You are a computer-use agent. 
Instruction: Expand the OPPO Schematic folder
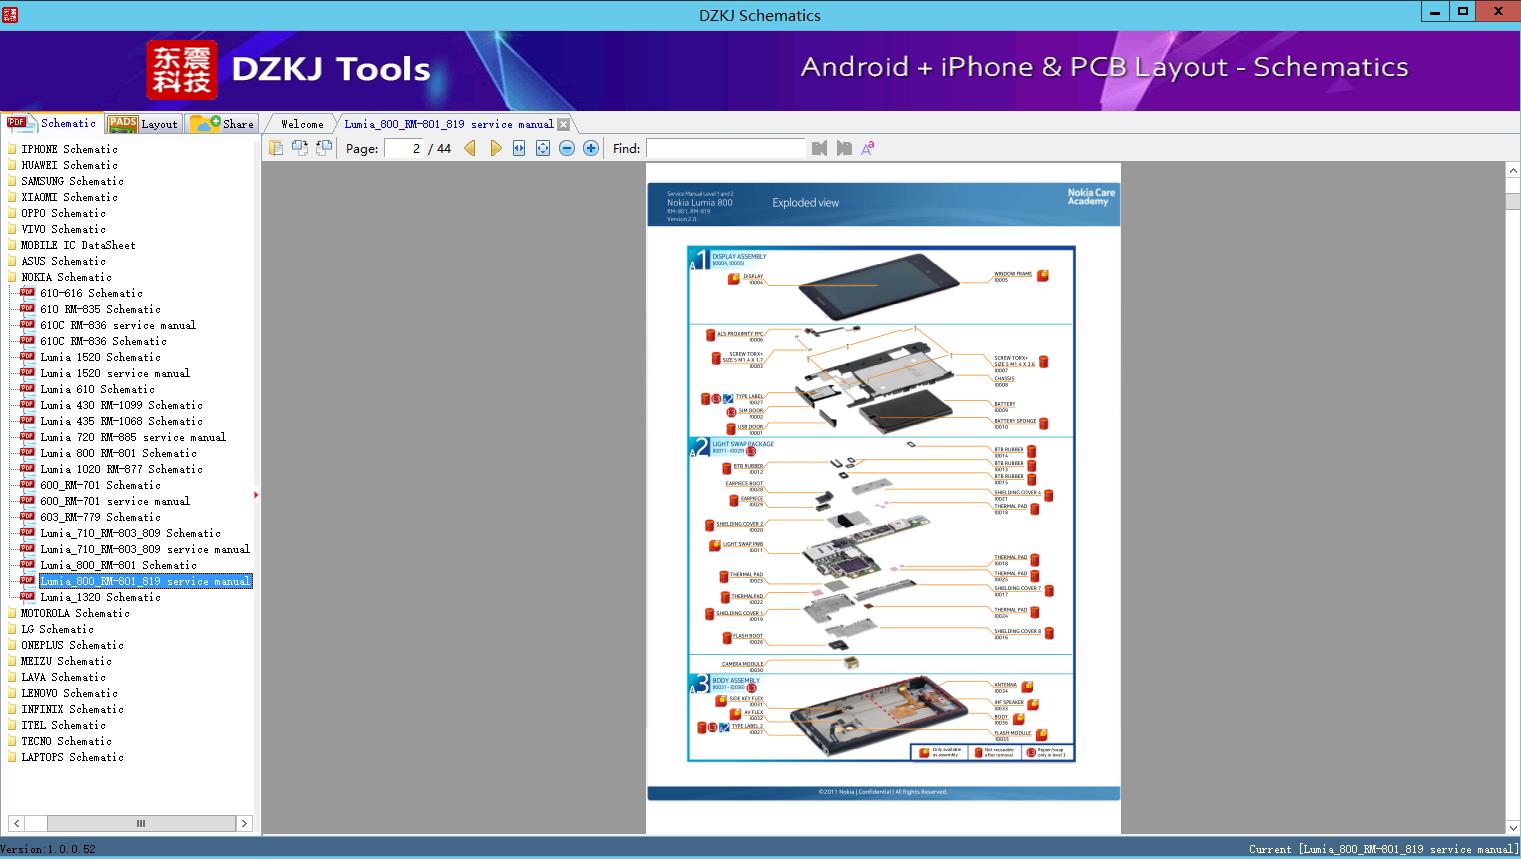point(63,213)
